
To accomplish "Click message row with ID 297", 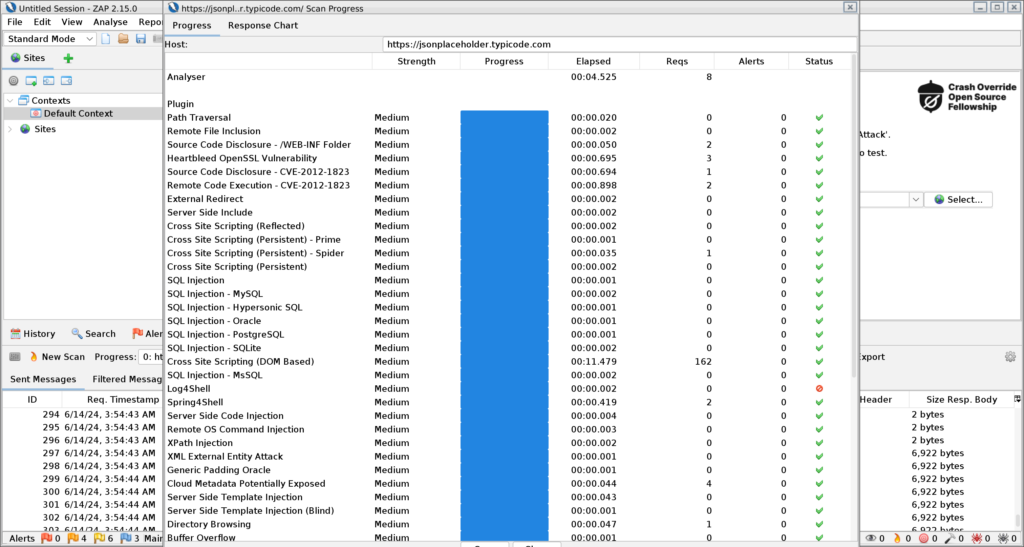I will coord(83,453).
